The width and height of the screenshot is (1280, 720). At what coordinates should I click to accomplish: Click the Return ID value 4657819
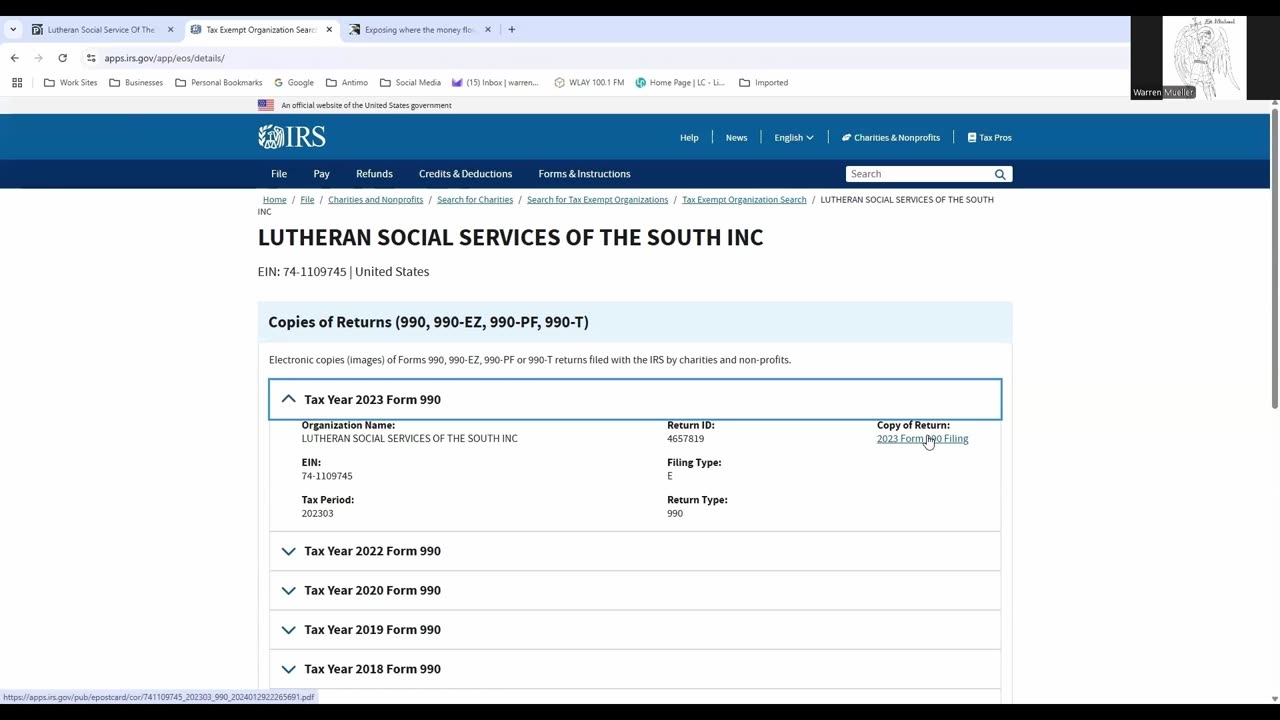coord(685,439)
